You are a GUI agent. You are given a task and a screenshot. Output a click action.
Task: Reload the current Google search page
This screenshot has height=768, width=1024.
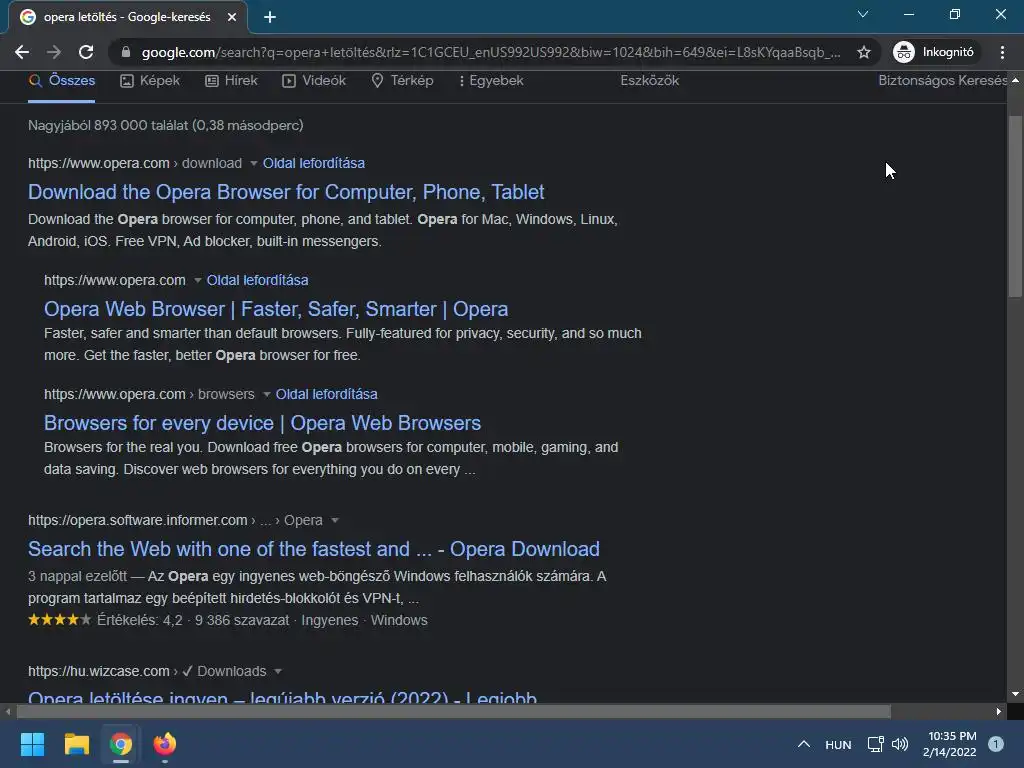pos(86,52)
